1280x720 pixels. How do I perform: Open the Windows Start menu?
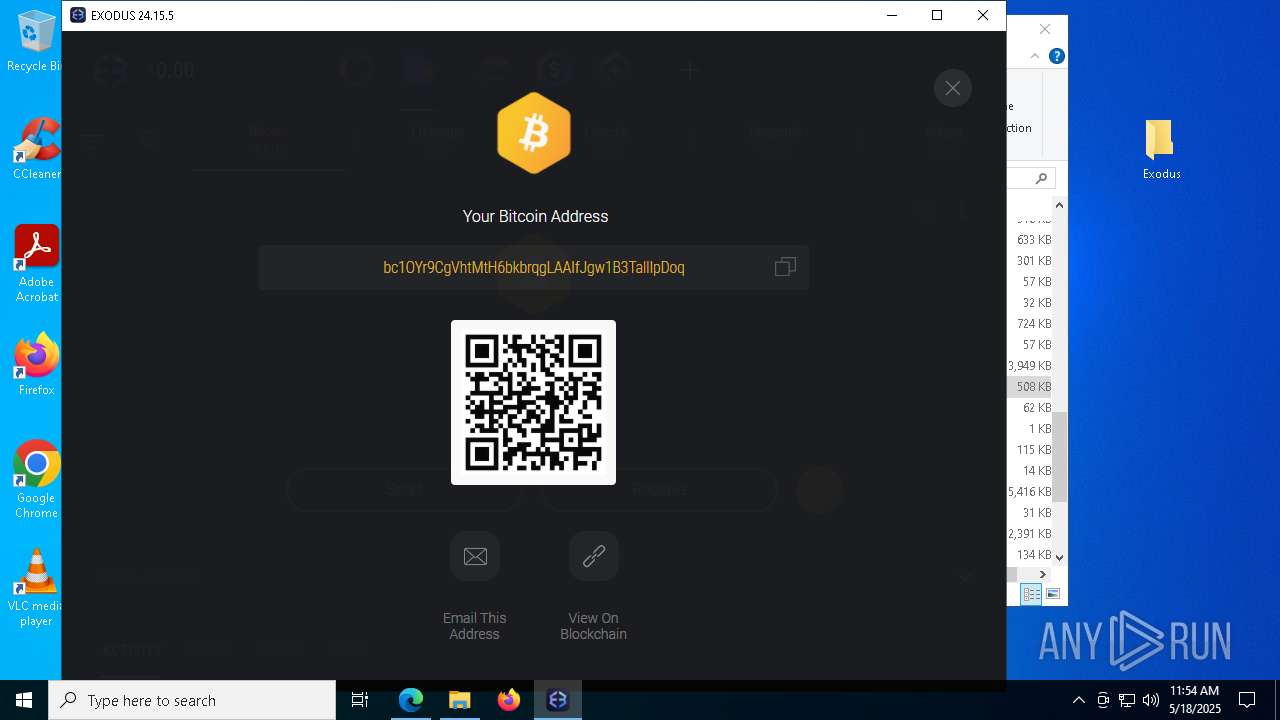tap(24, 700)
